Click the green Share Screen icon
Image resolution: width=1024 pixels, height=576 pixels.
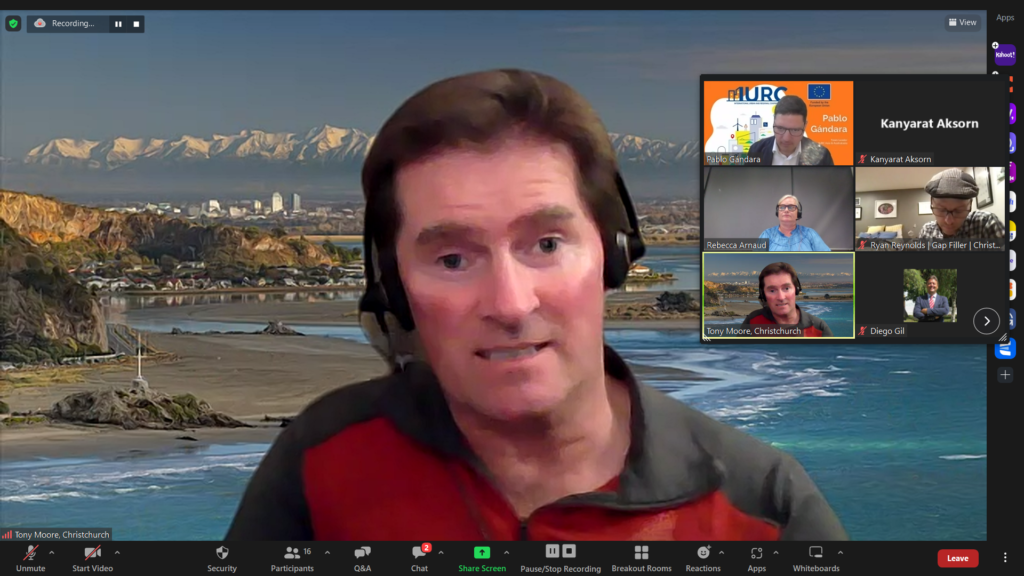click(x=482, y=553)
